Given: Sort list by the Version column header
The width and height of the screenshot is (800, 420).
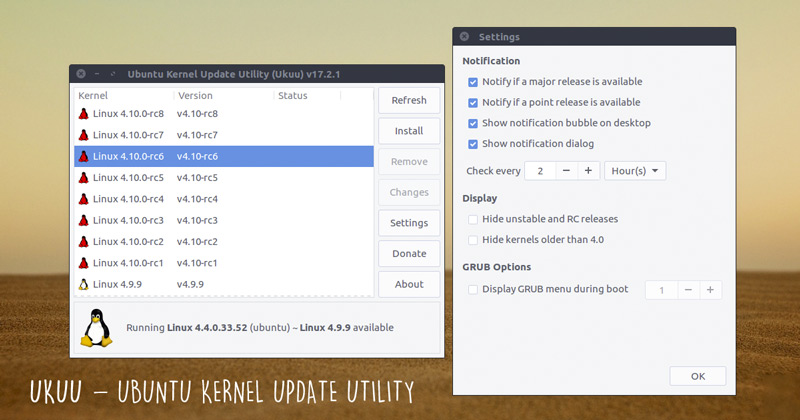Looking at the screenshot, I should 224,95.
